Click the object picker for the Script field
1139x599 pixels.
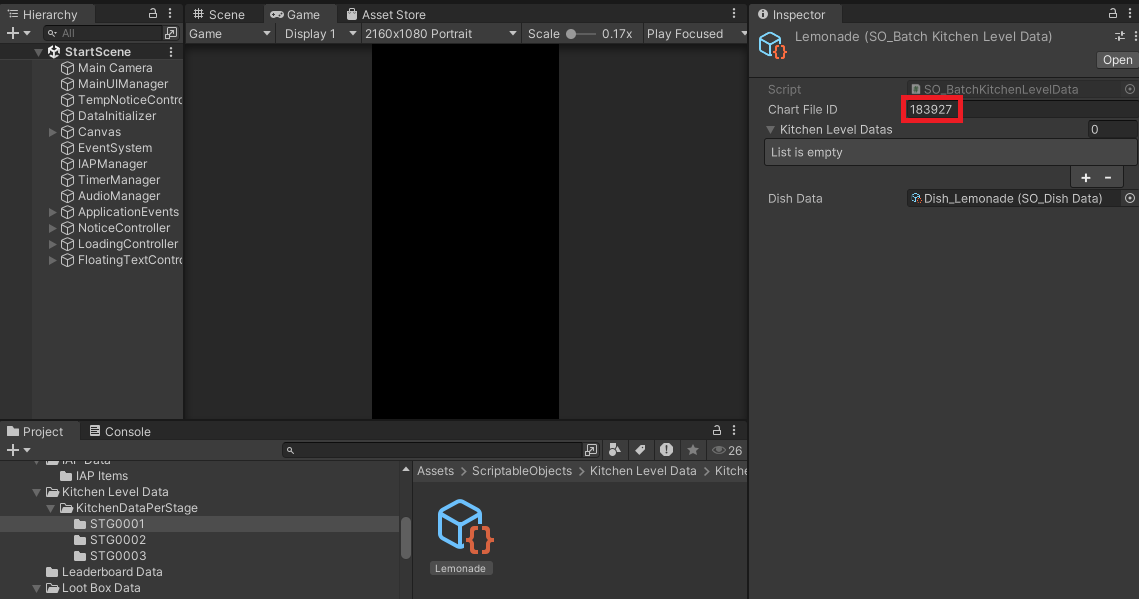1130,89
